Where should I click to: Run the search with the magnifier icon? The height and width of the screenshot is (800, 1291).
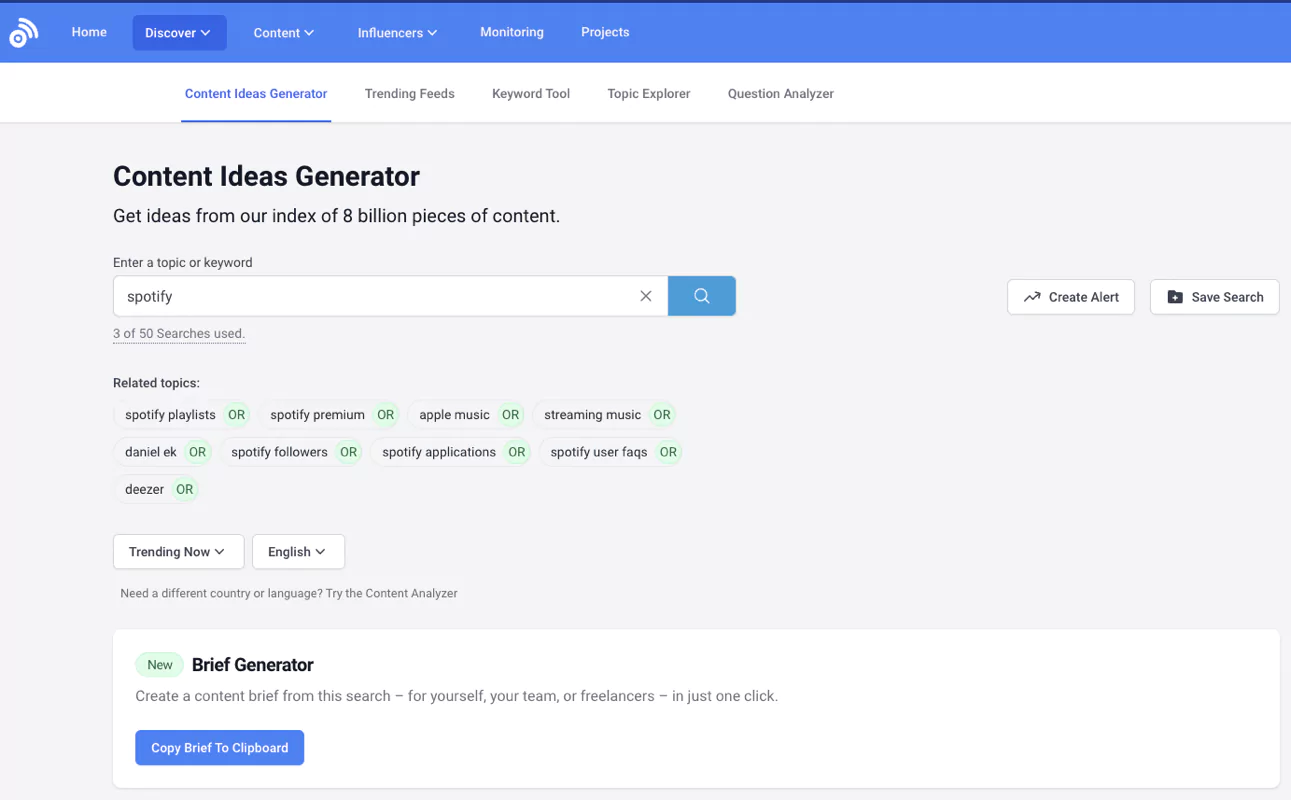pyautogui.click(x=701, y=295)
